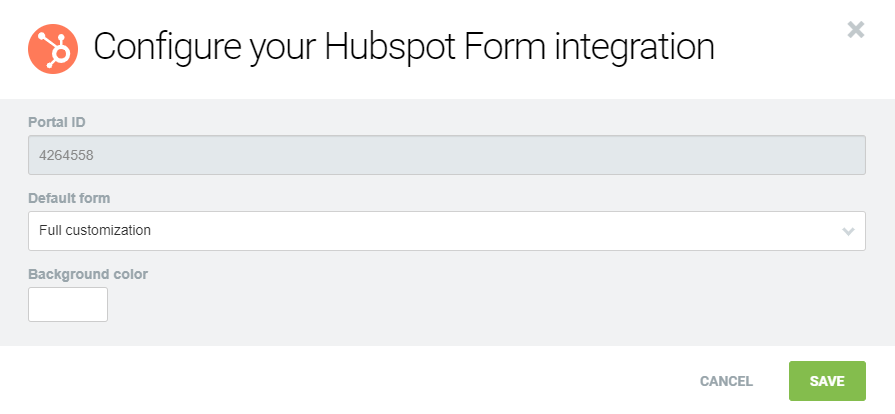Save the Hubspot Form configuration
The width and height of the screenshot is (895, 414).
827,381
